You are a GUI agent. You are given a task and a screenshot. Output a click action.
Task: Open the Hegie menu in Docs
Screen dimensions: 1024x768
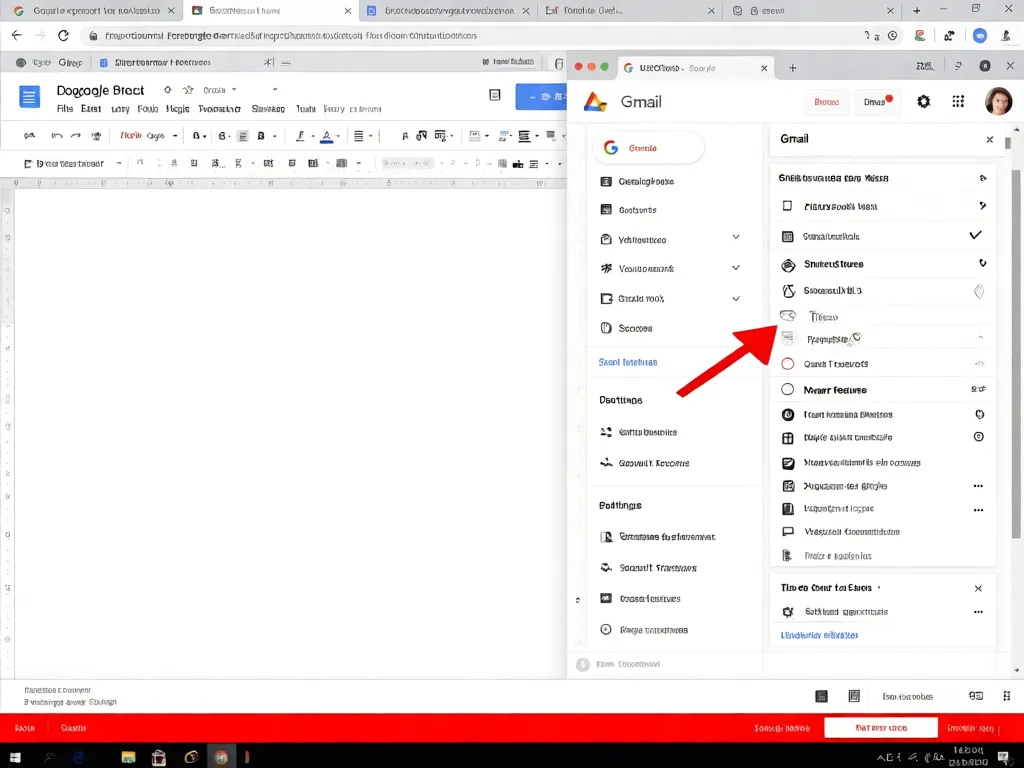tap(178, 109)
